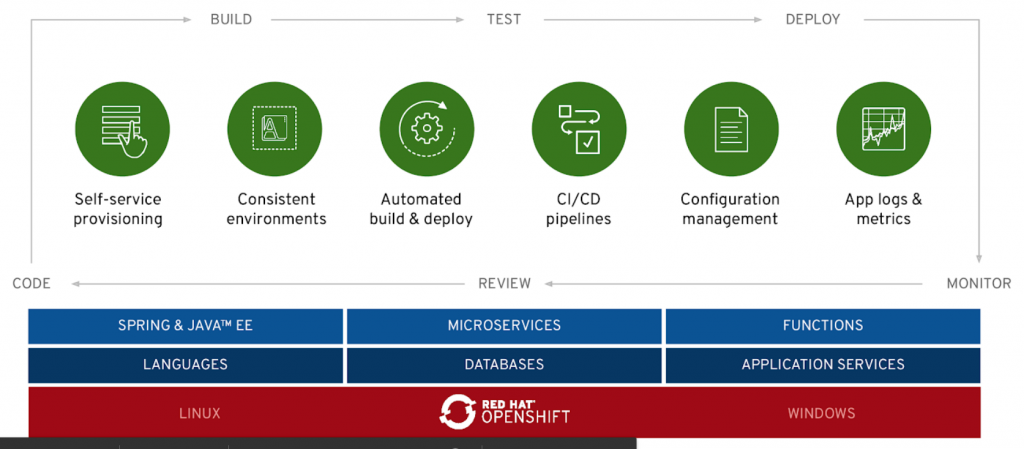Image resolution: width=1024 pixels, height=449 pixels.
Task: Select the App logs & metrics chart icon
Action: coord(883,128)
